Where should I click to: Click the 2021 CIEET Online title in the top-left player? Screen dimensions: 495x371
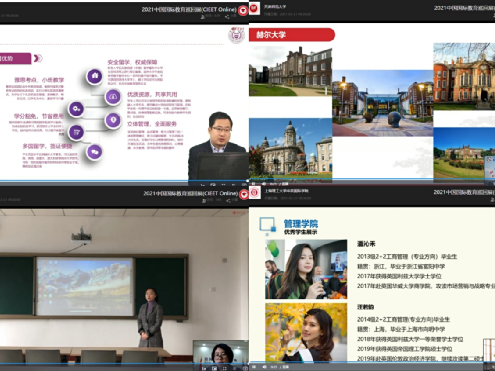coord(189,9)
